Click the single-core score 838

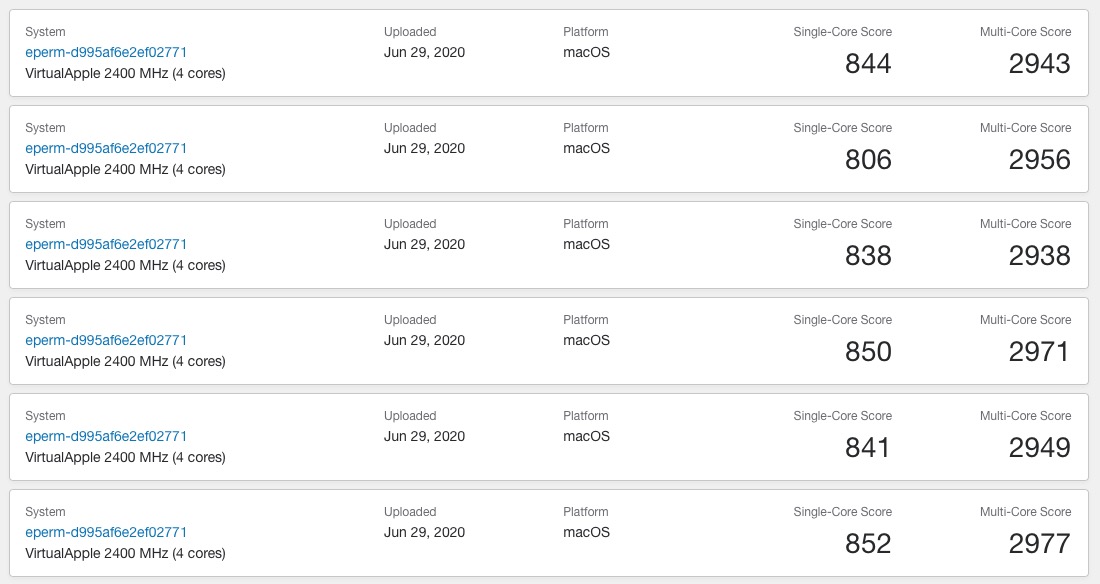(x=868, y=256)
